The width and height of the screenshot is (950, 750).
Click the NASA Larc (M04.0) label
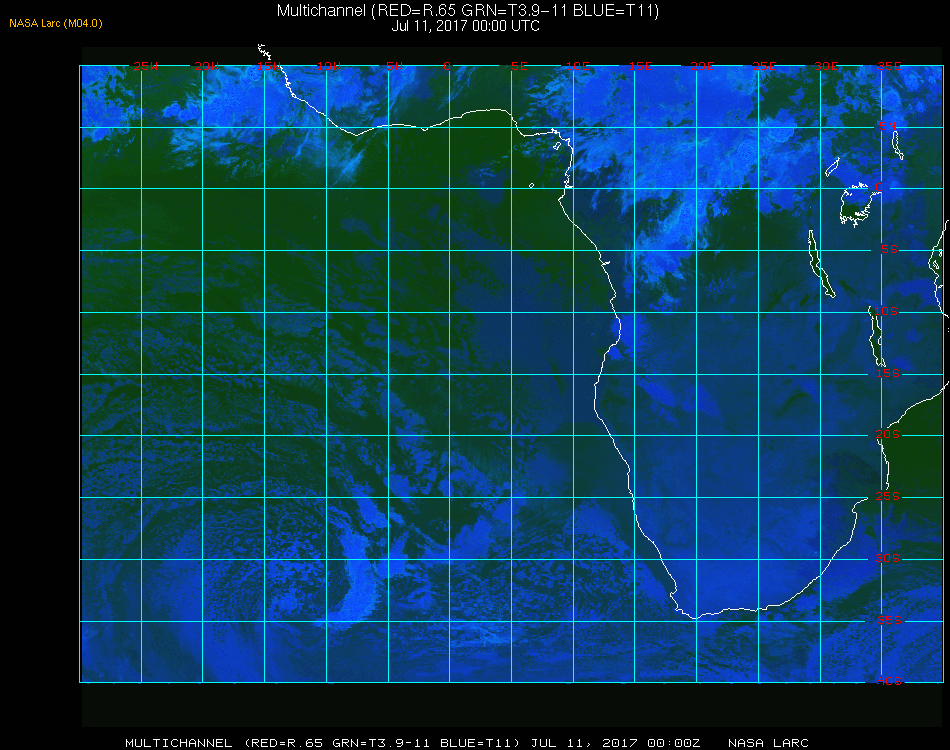point(56,24)
